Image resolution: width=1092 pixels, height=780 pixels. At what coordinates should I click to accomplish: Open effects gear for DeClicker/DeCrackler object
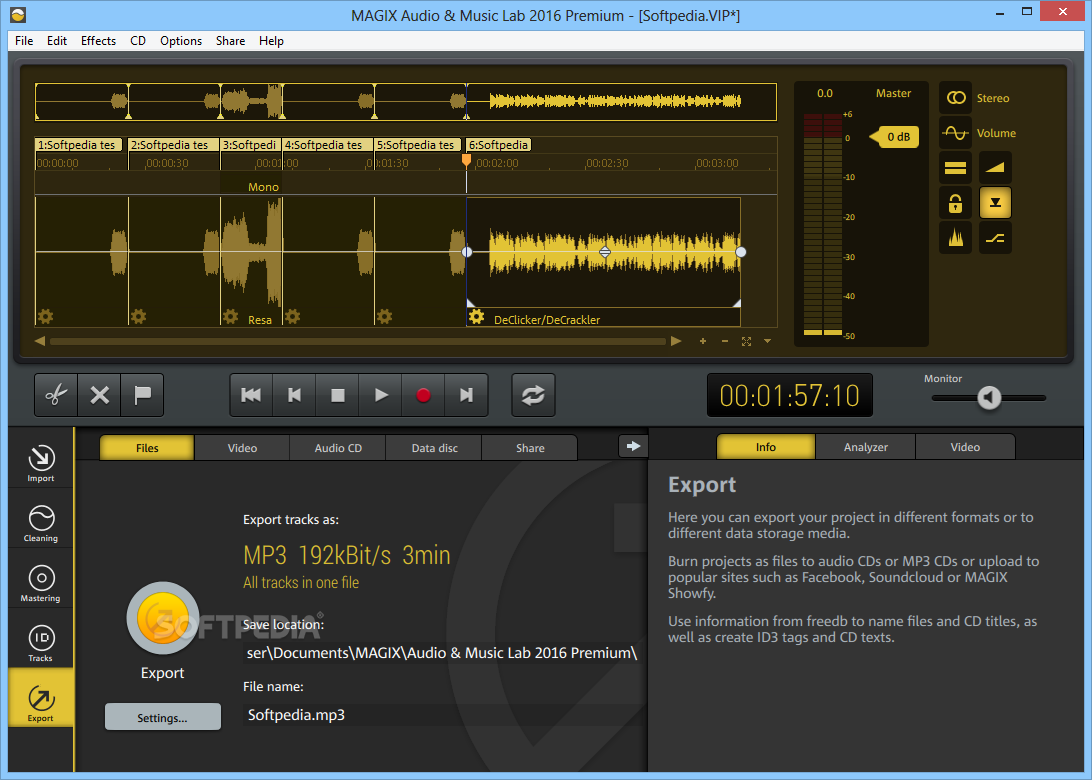point(476,318)
